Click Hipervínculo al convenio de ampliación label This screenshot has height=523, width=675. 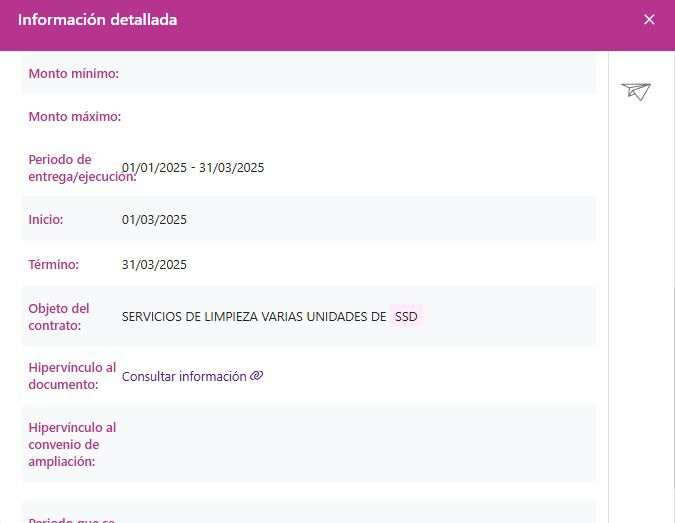(72, 444)
